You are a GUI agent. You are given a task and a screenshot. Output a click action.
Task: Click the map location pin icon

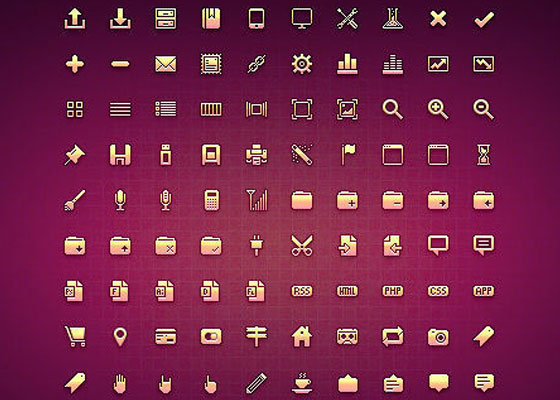(x=120, y=337)
